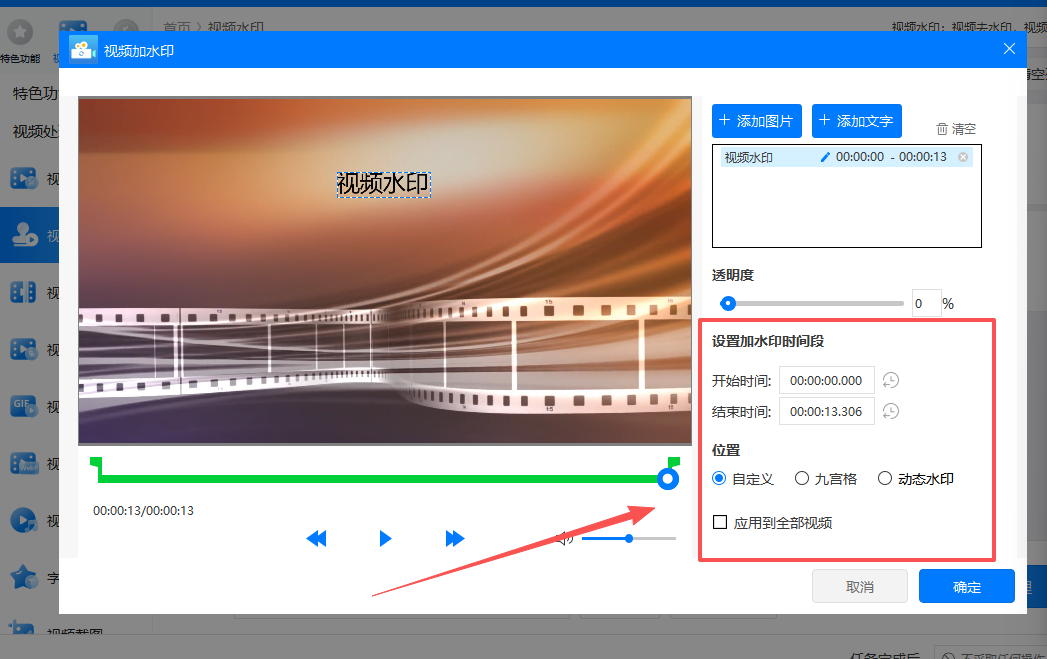Click inside the 开始时间 input field
1047x659 pixels.
[x=826, y=380]
